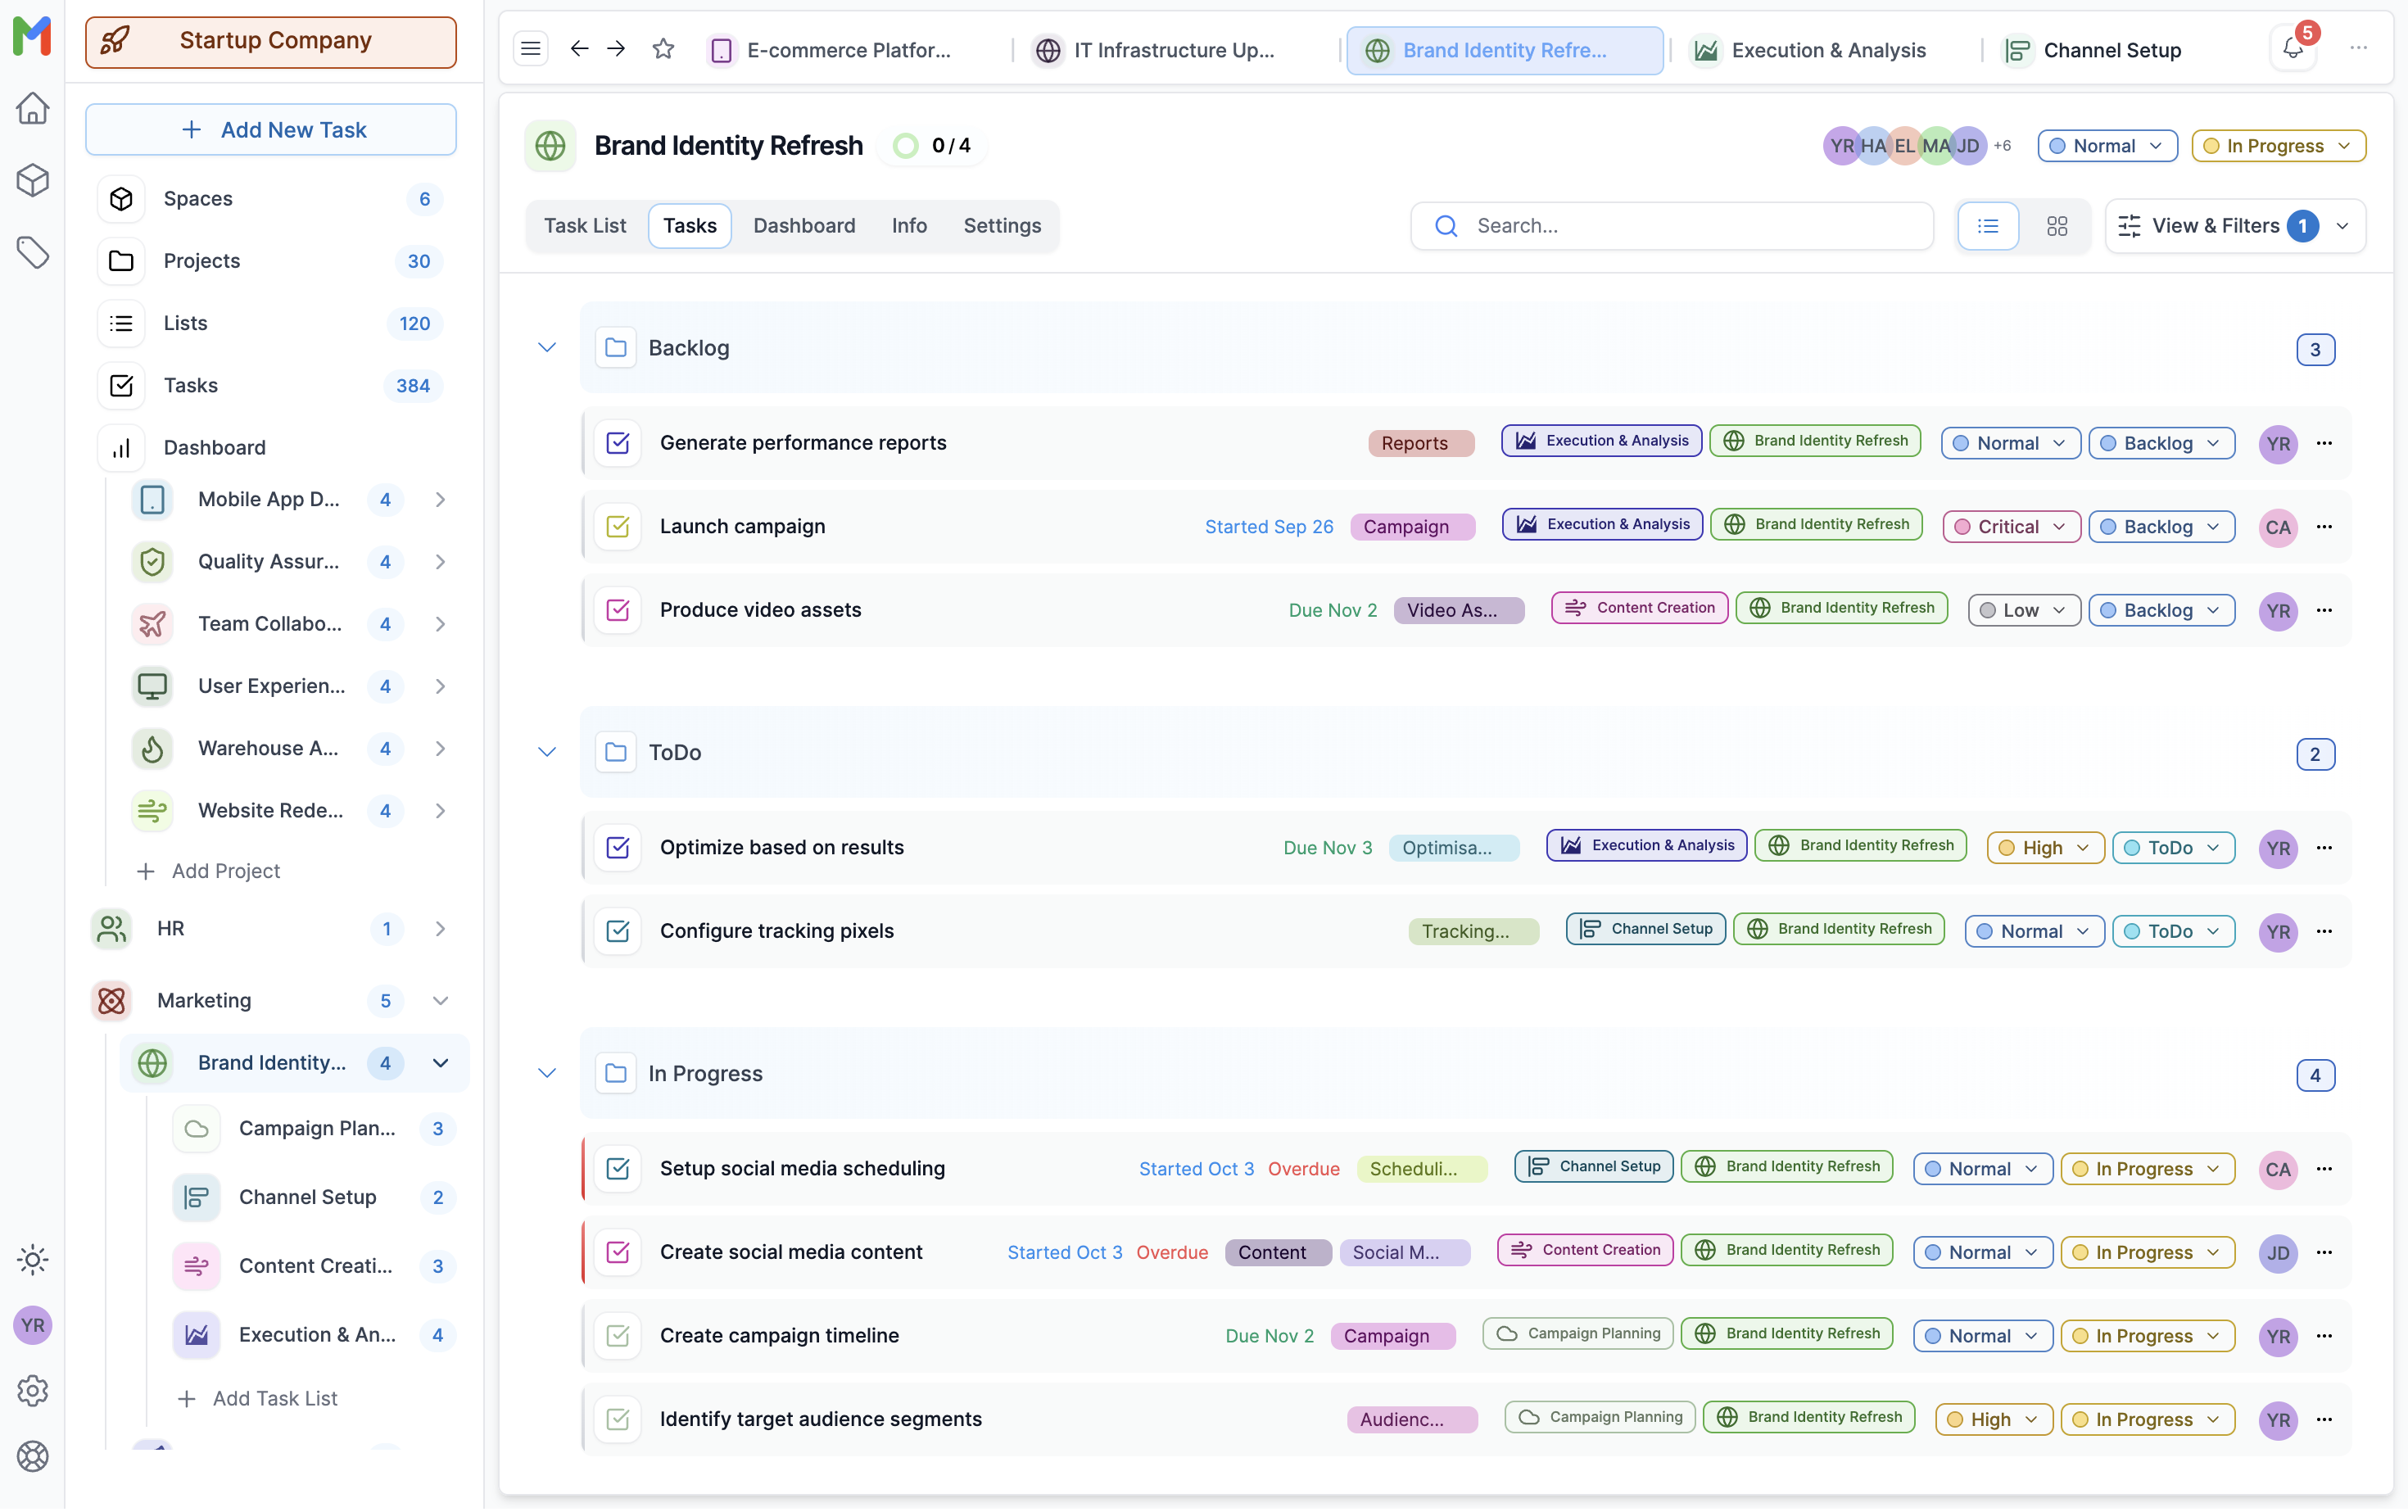Viewport: 2408px width, 1512px height.
Task: Open the Dashboard chart icon in sidebar
Action: coord(120,447)
